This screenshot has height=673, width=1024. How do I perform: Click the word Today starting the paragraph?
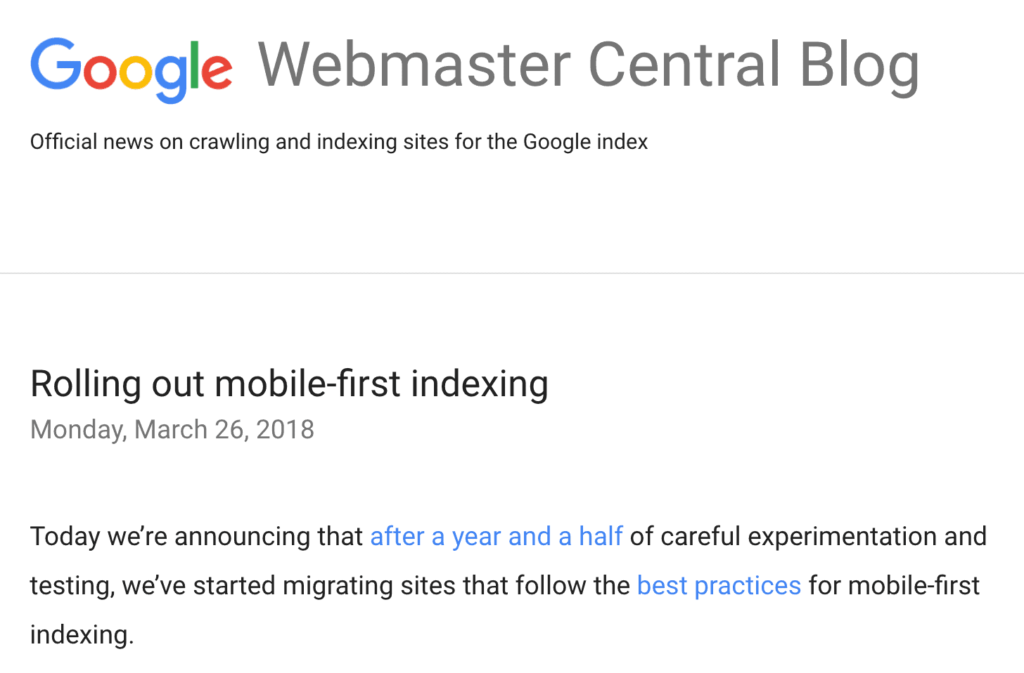(x=62, y=537)
